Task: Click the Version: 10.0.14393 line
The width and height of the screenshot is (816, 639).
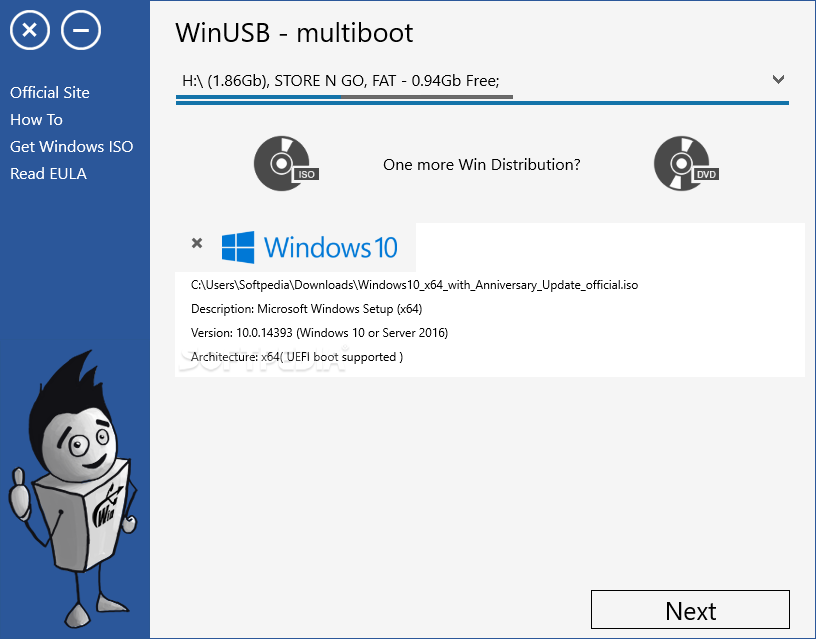Action: pyautogui.click(x=320, y=333)
